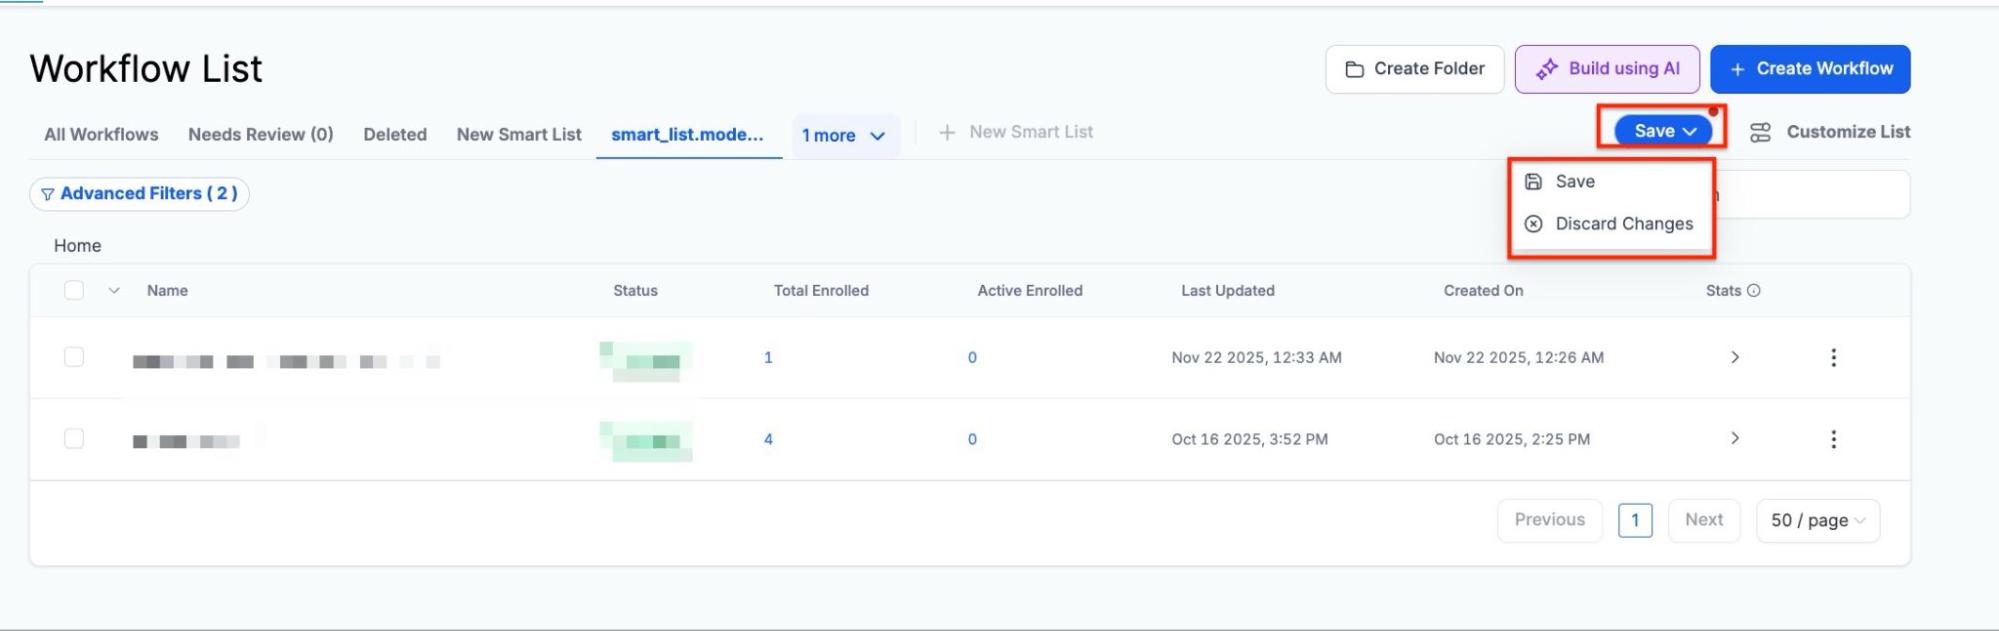Choose Discard Changes from the menu

pos(1623,224)
